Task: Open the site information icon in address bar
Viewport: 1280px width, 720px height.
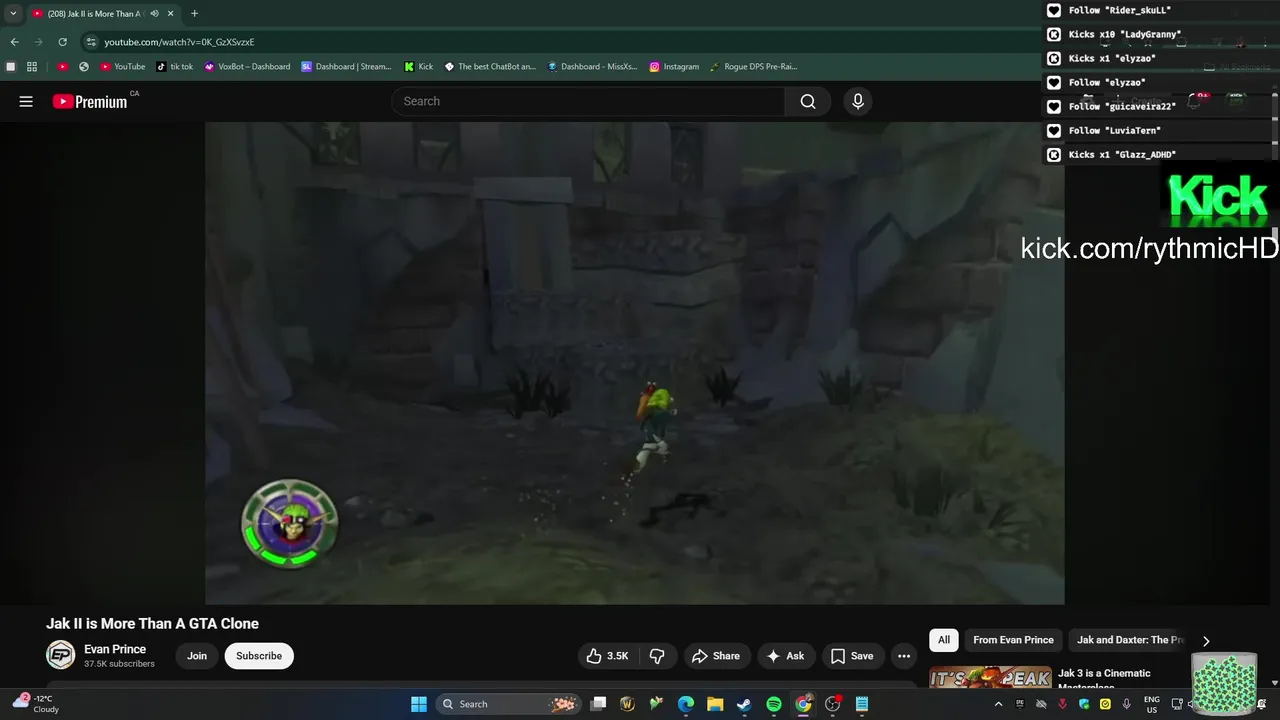Action: click(x=90, y=42)
